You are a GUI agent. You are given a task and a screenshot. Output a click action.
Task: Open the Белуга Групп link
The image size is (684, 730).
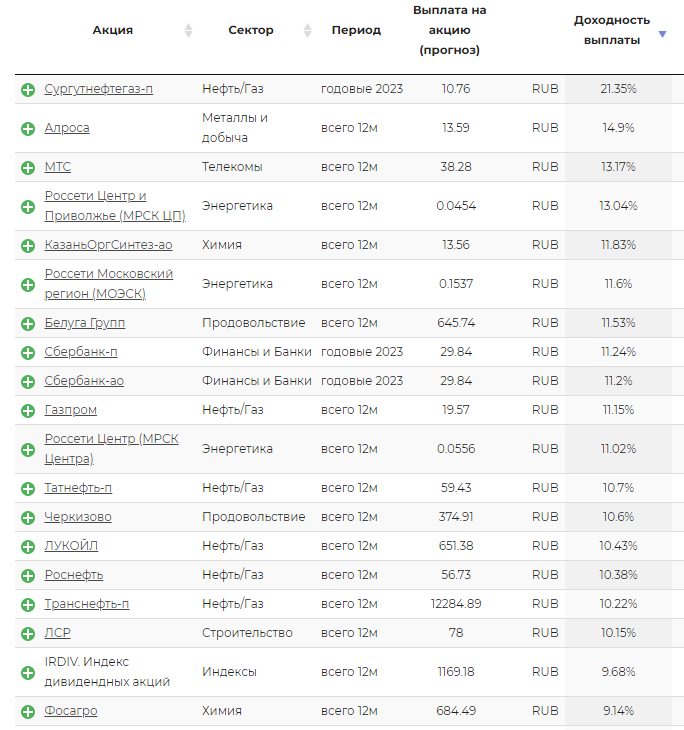85,323
